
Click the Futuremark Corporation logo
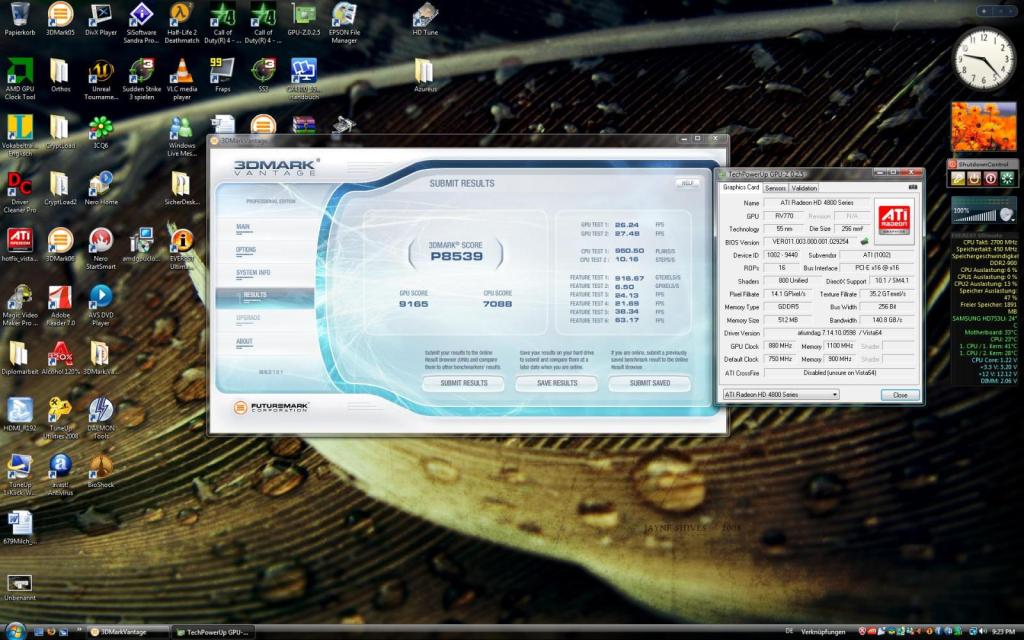[271, 408]
